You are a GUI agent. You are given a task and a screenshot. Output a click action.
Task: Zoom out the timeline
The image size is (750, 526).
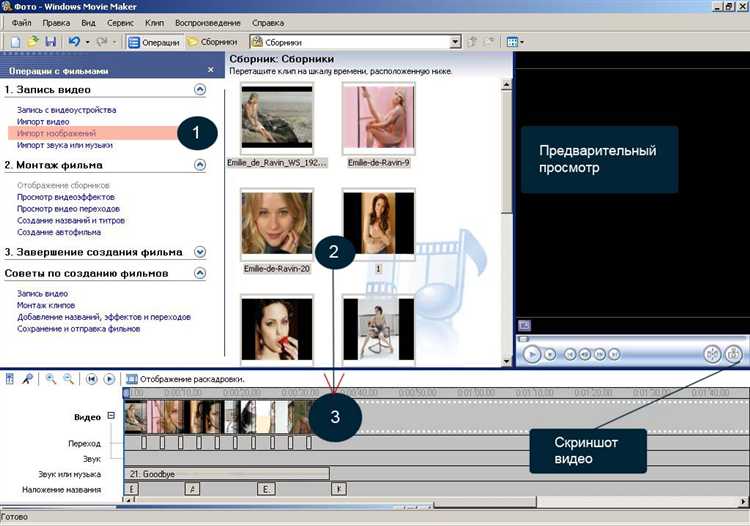coord(68,379)
